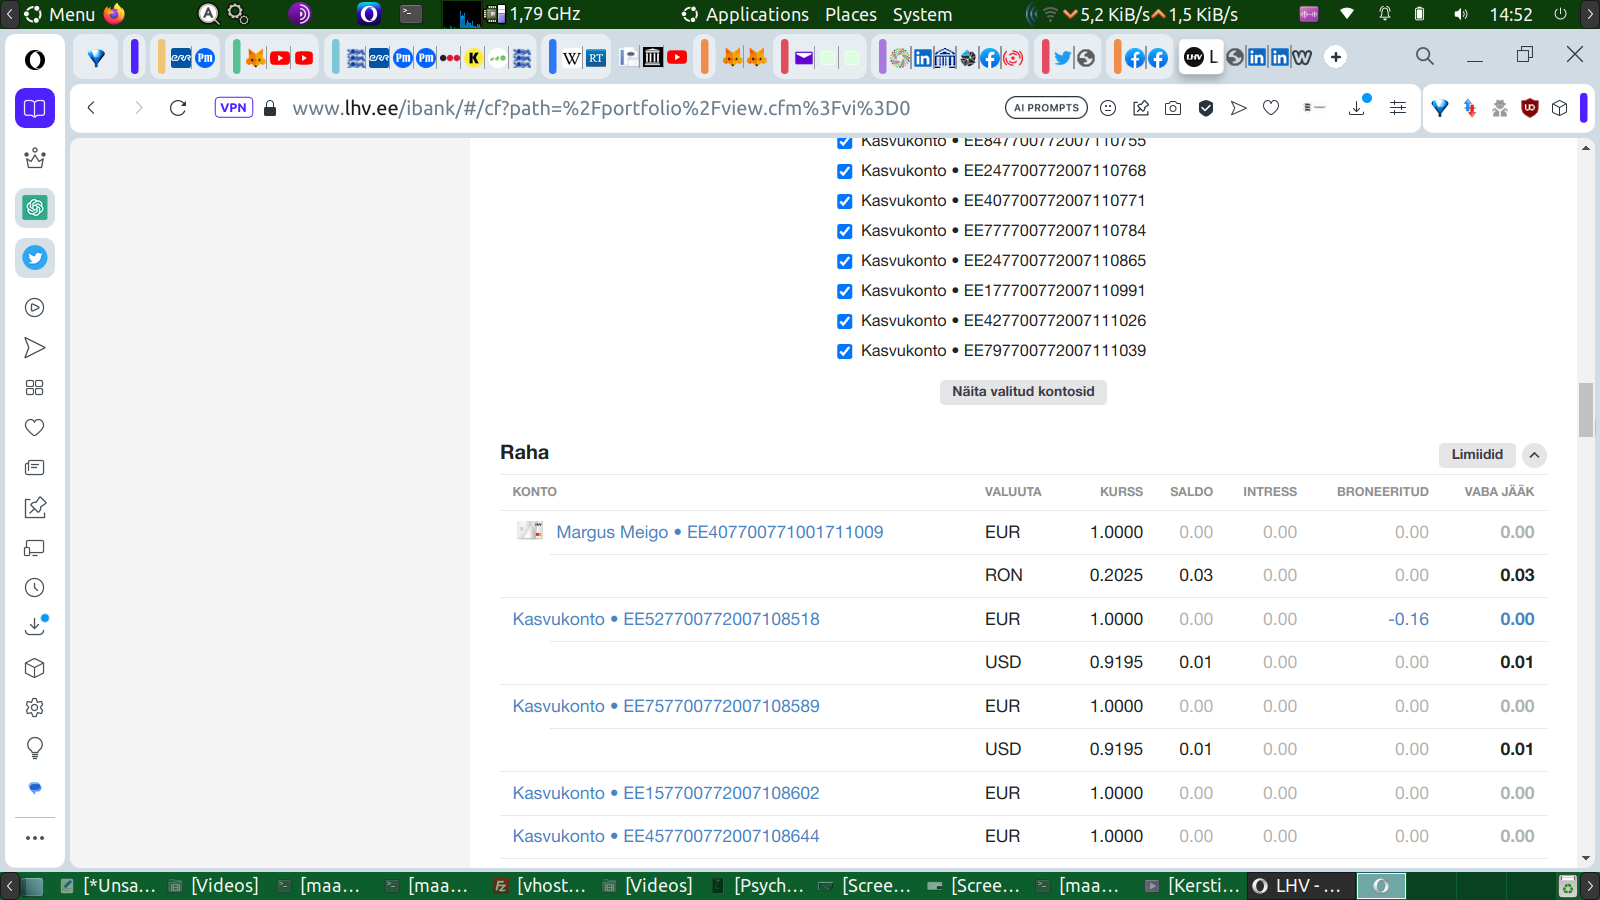
Task: Open the System menu
Action: pos(922,14)
